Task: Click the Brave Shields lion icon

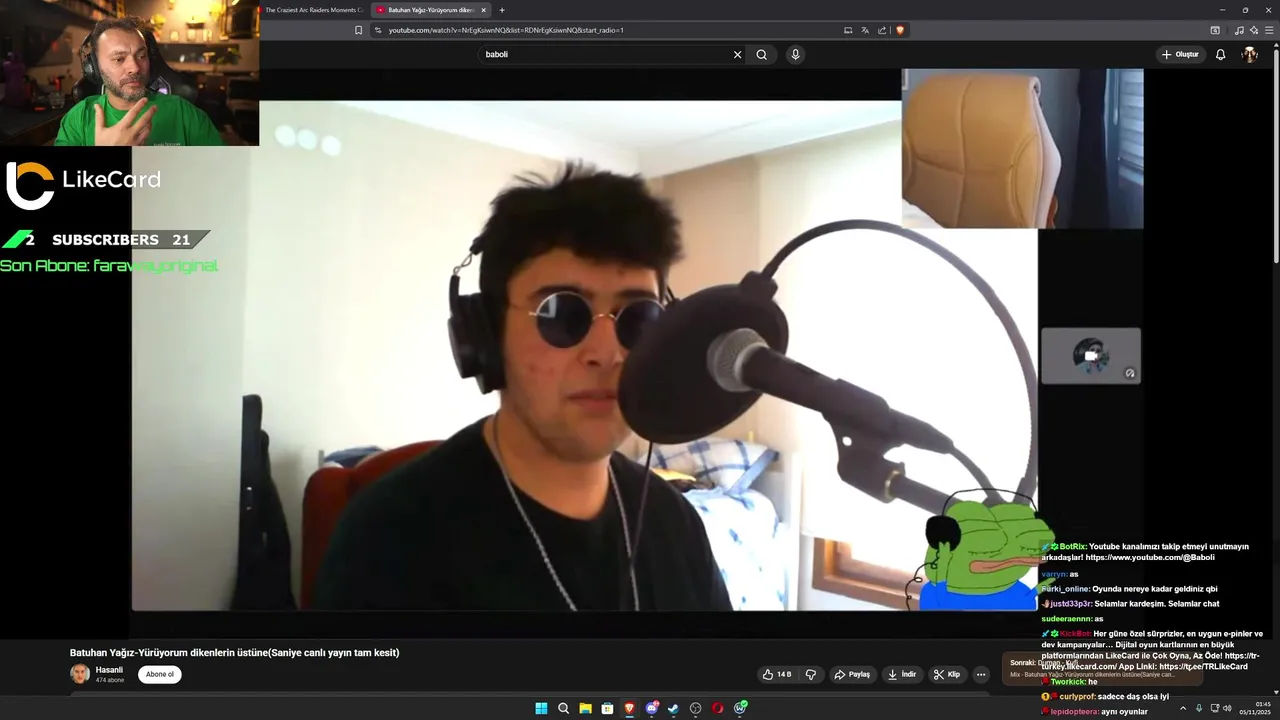Action: (900, 30)
